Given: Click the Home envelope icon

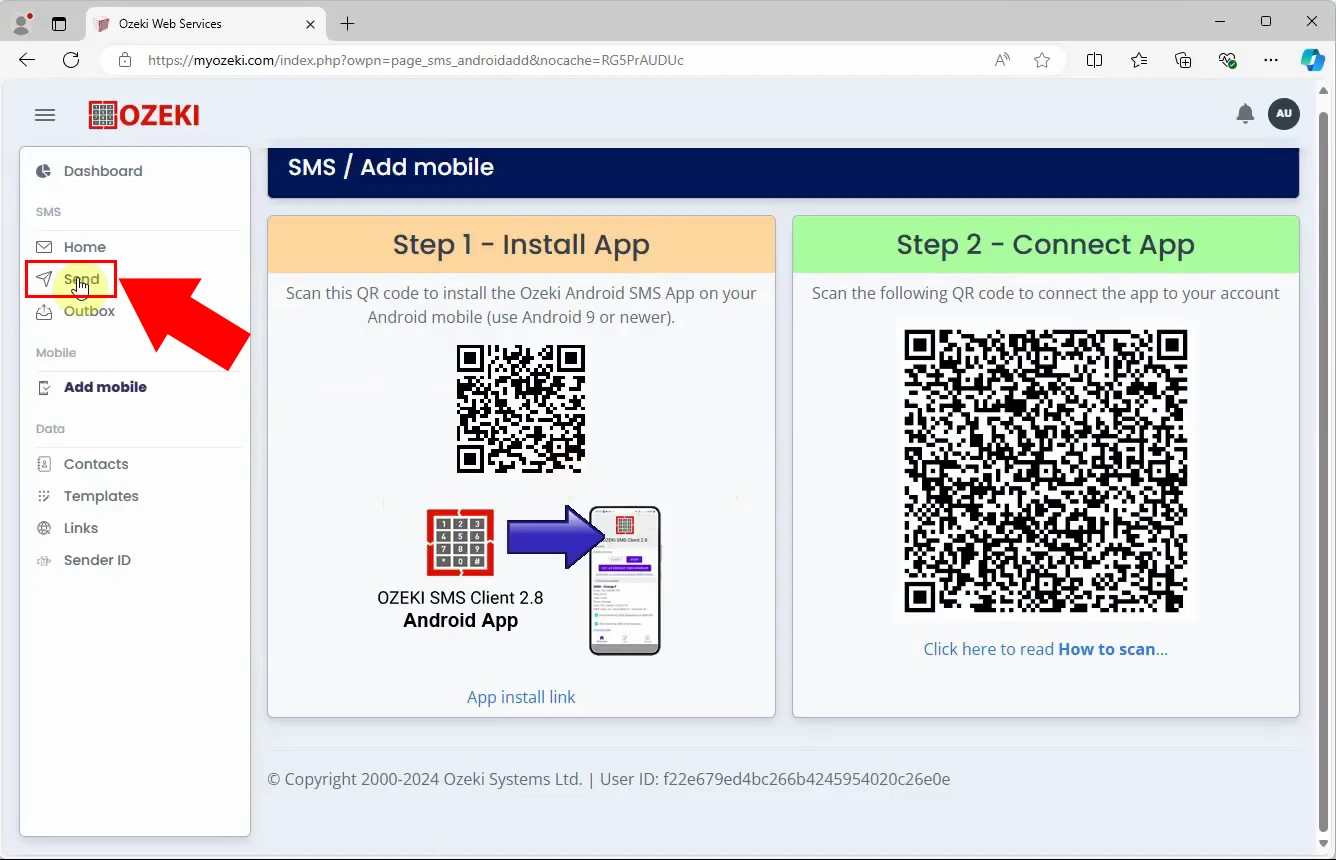Looking at the screenshot, I should click(x=44, y=247).
